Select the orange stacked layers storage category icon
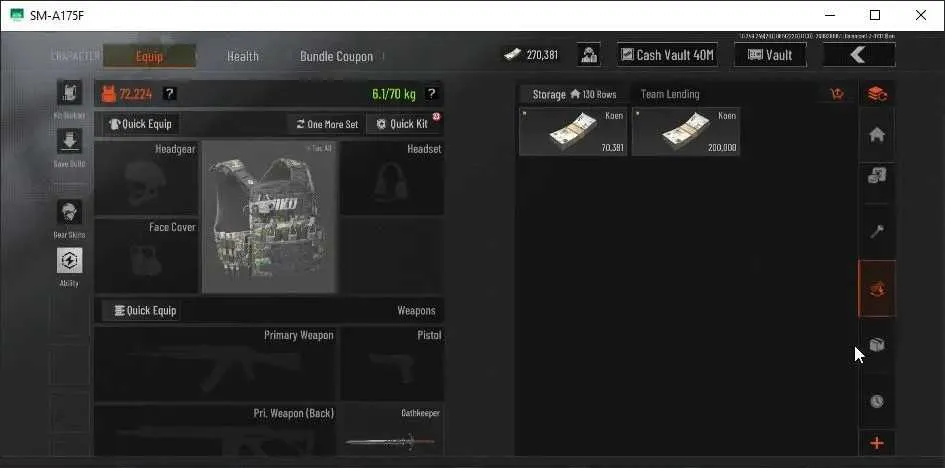Viewport: 945px width, 468px height. (877, 94)
